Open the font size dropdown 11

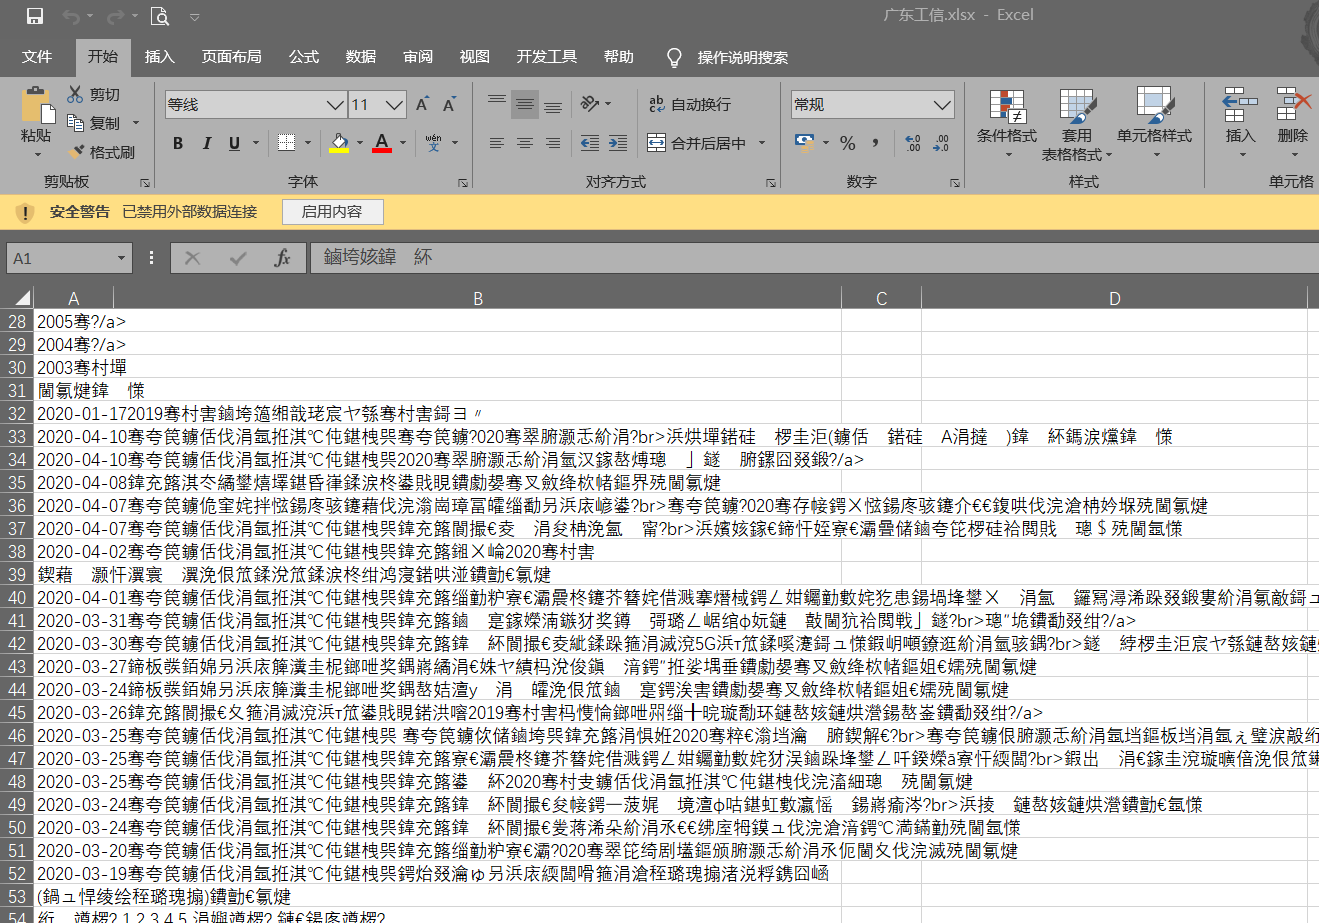(x=395, y=104)
